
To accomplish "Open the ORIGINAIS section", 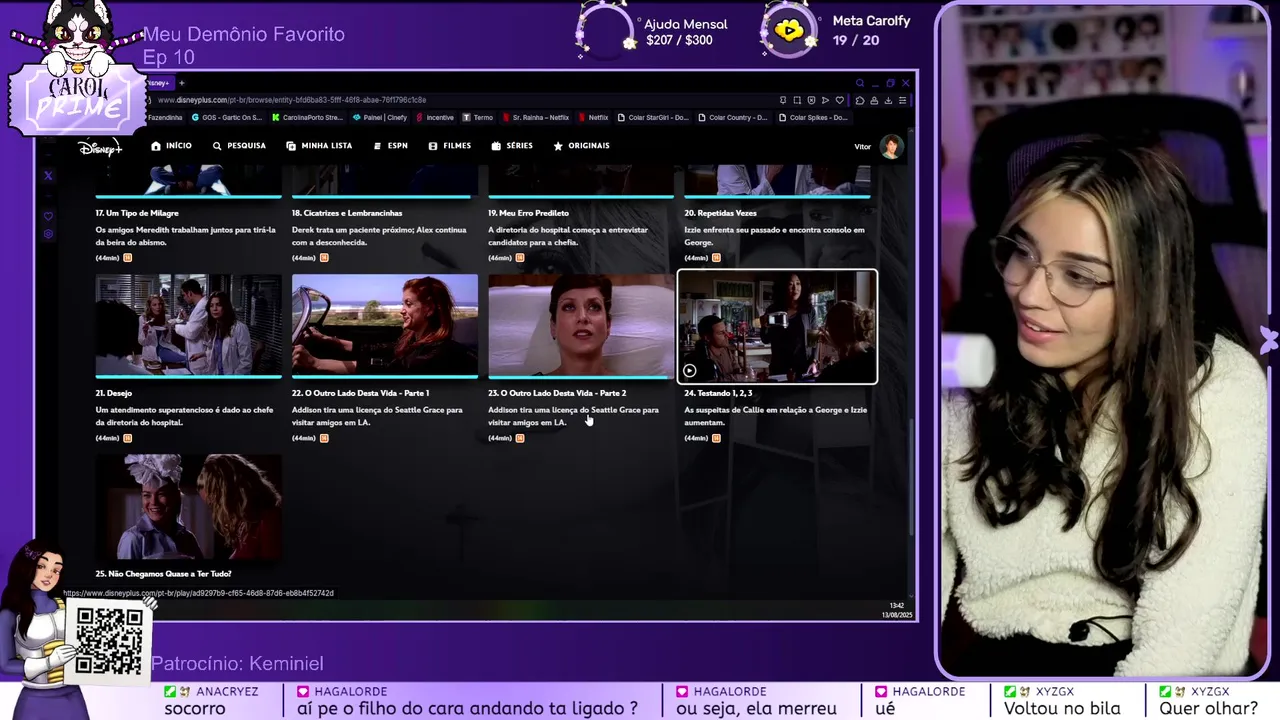I will (x=581, y=146).
